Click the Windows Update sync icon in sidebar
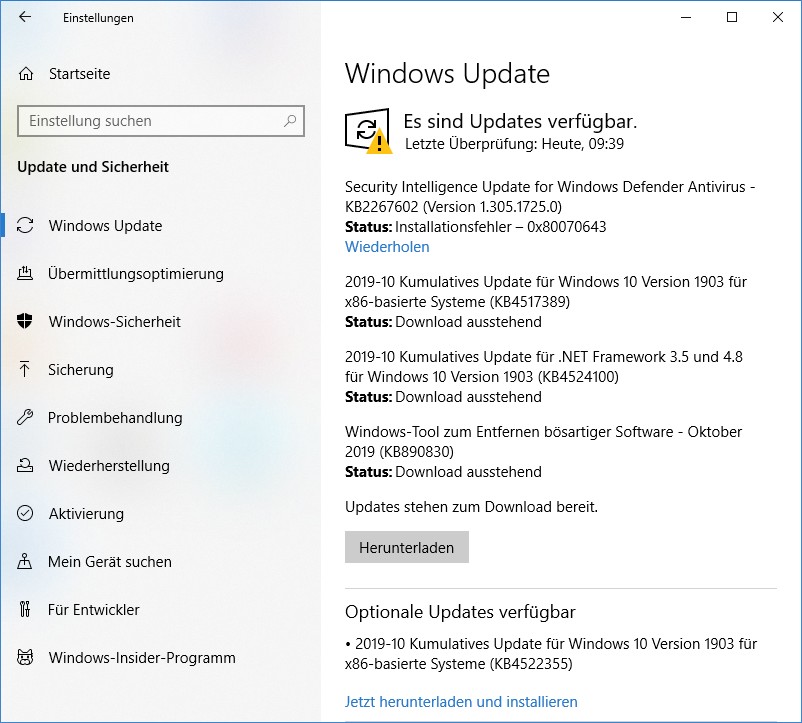Screen dimensions: 802x723 click(25, 225)
